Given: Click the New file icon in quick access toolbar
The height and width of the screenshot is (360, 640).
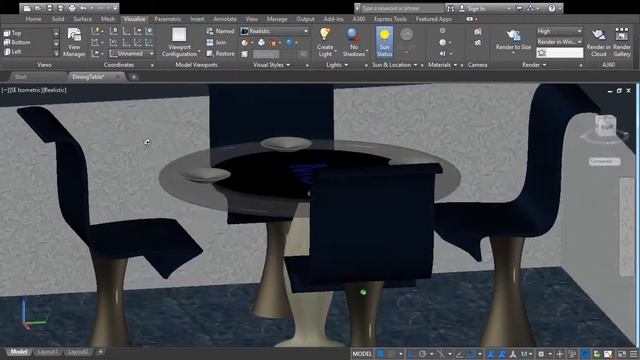Looking at the screenshot, I should point(27,8).
